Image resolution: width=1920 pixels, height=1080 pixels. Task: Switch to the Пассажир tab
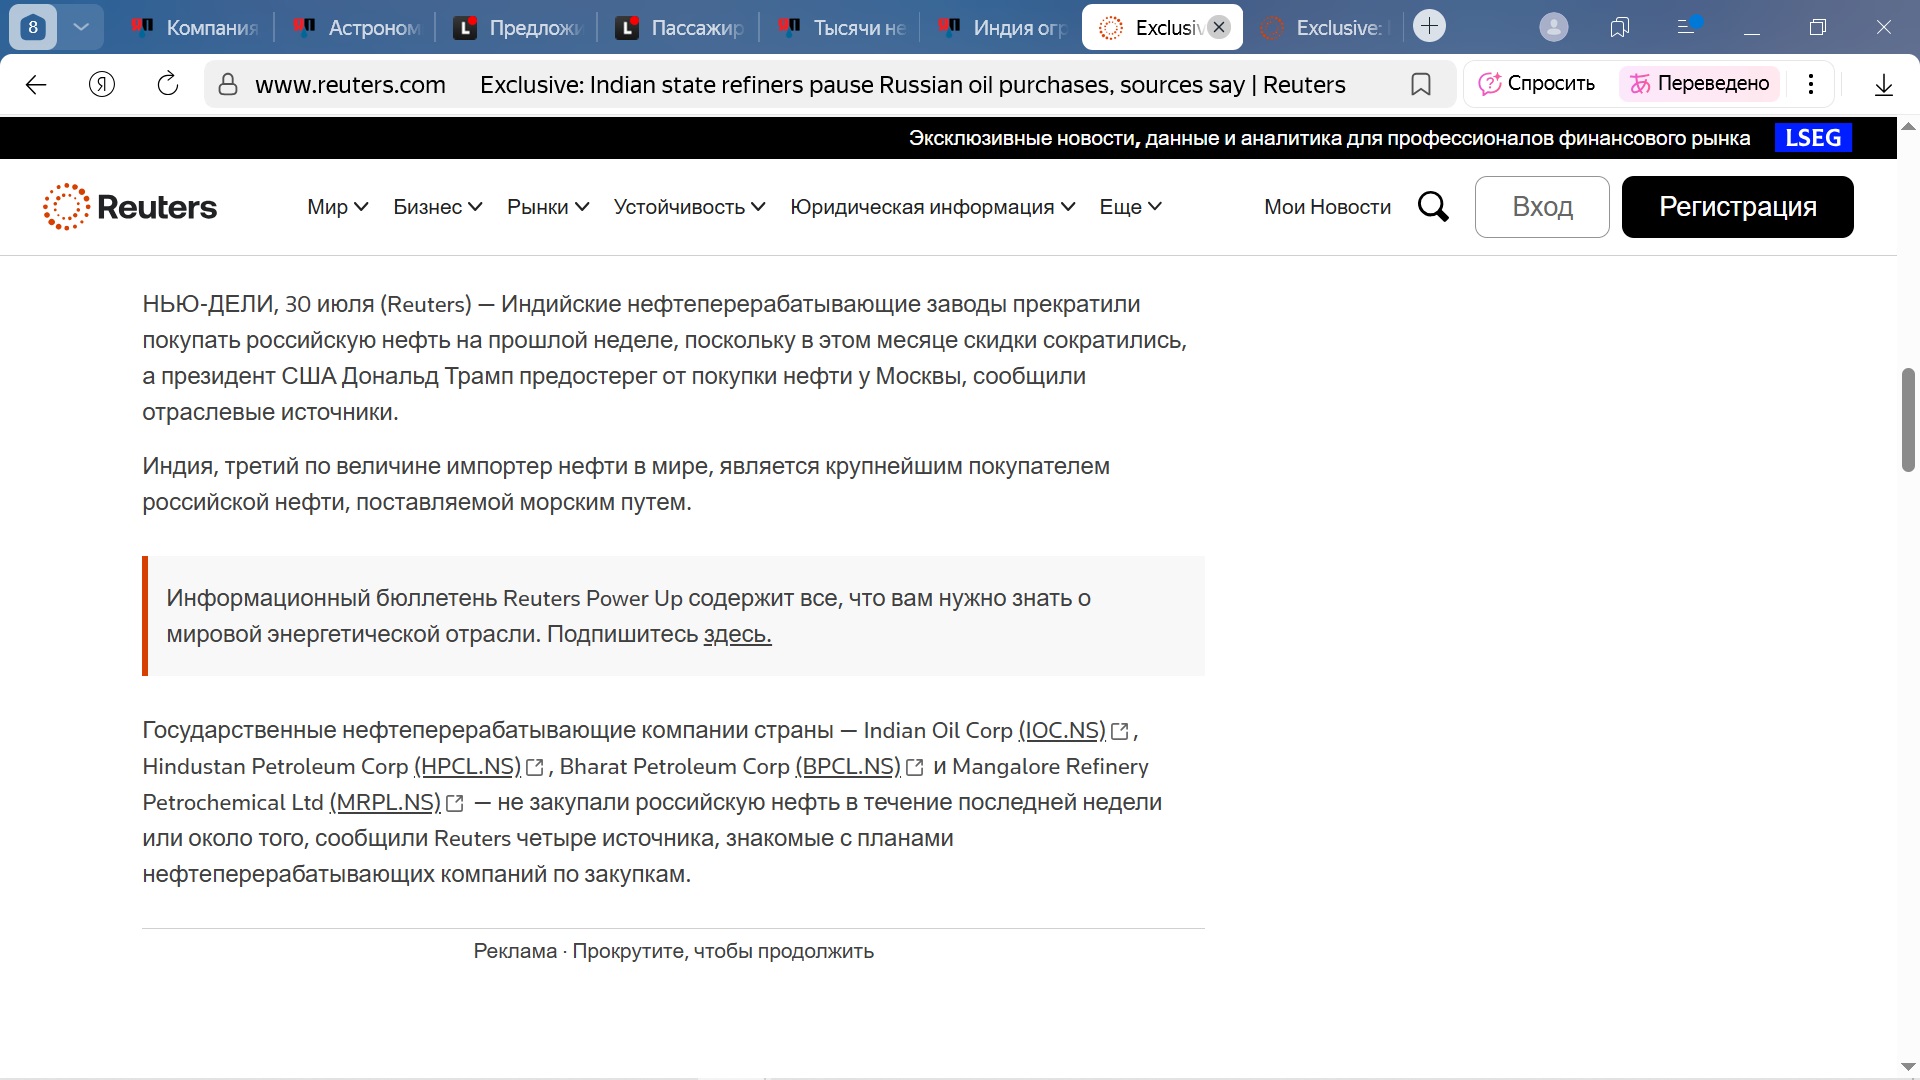(x=680, y=28)
